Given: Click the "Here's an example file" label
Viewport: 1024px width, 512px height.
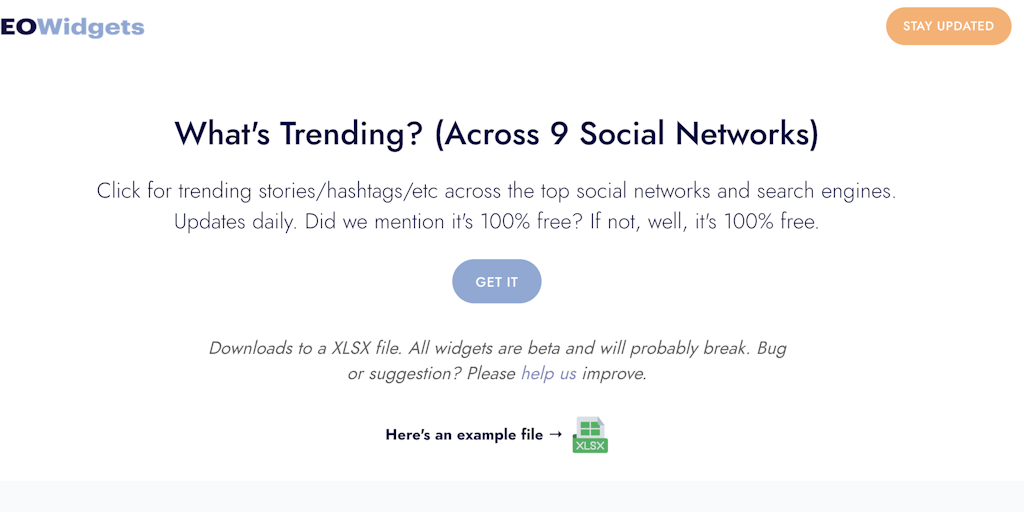Looking at the screenshot, I should pyautogui.click(x=464, y=435).
